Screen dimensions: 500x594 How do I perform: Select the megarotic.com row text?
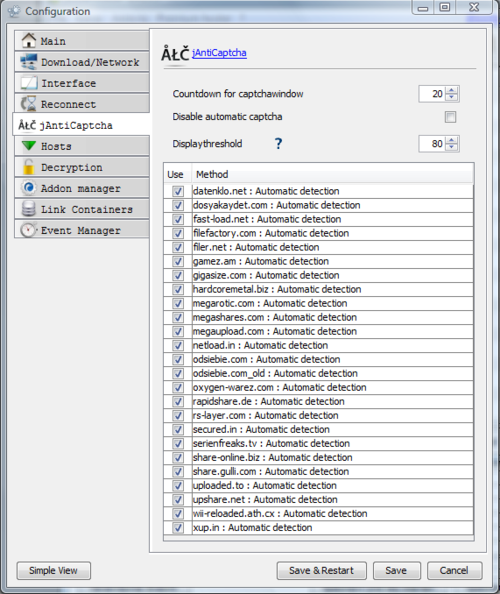(x=270, y=303)
